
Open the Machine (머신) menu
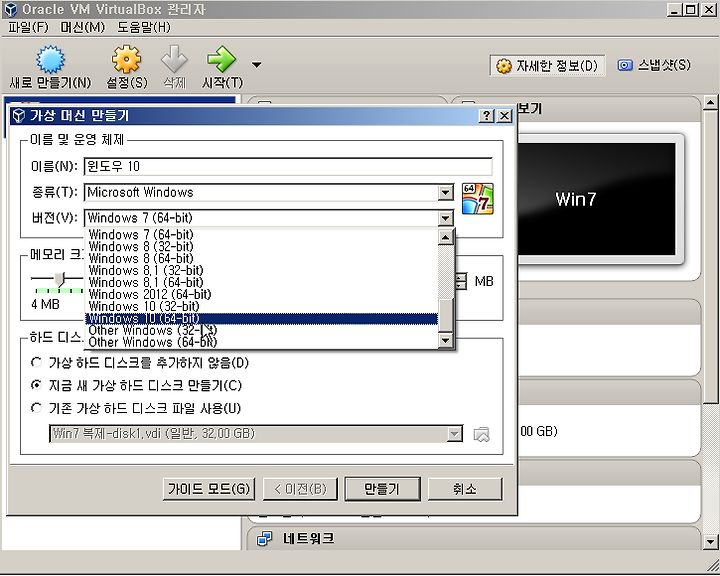pos(83,27)
